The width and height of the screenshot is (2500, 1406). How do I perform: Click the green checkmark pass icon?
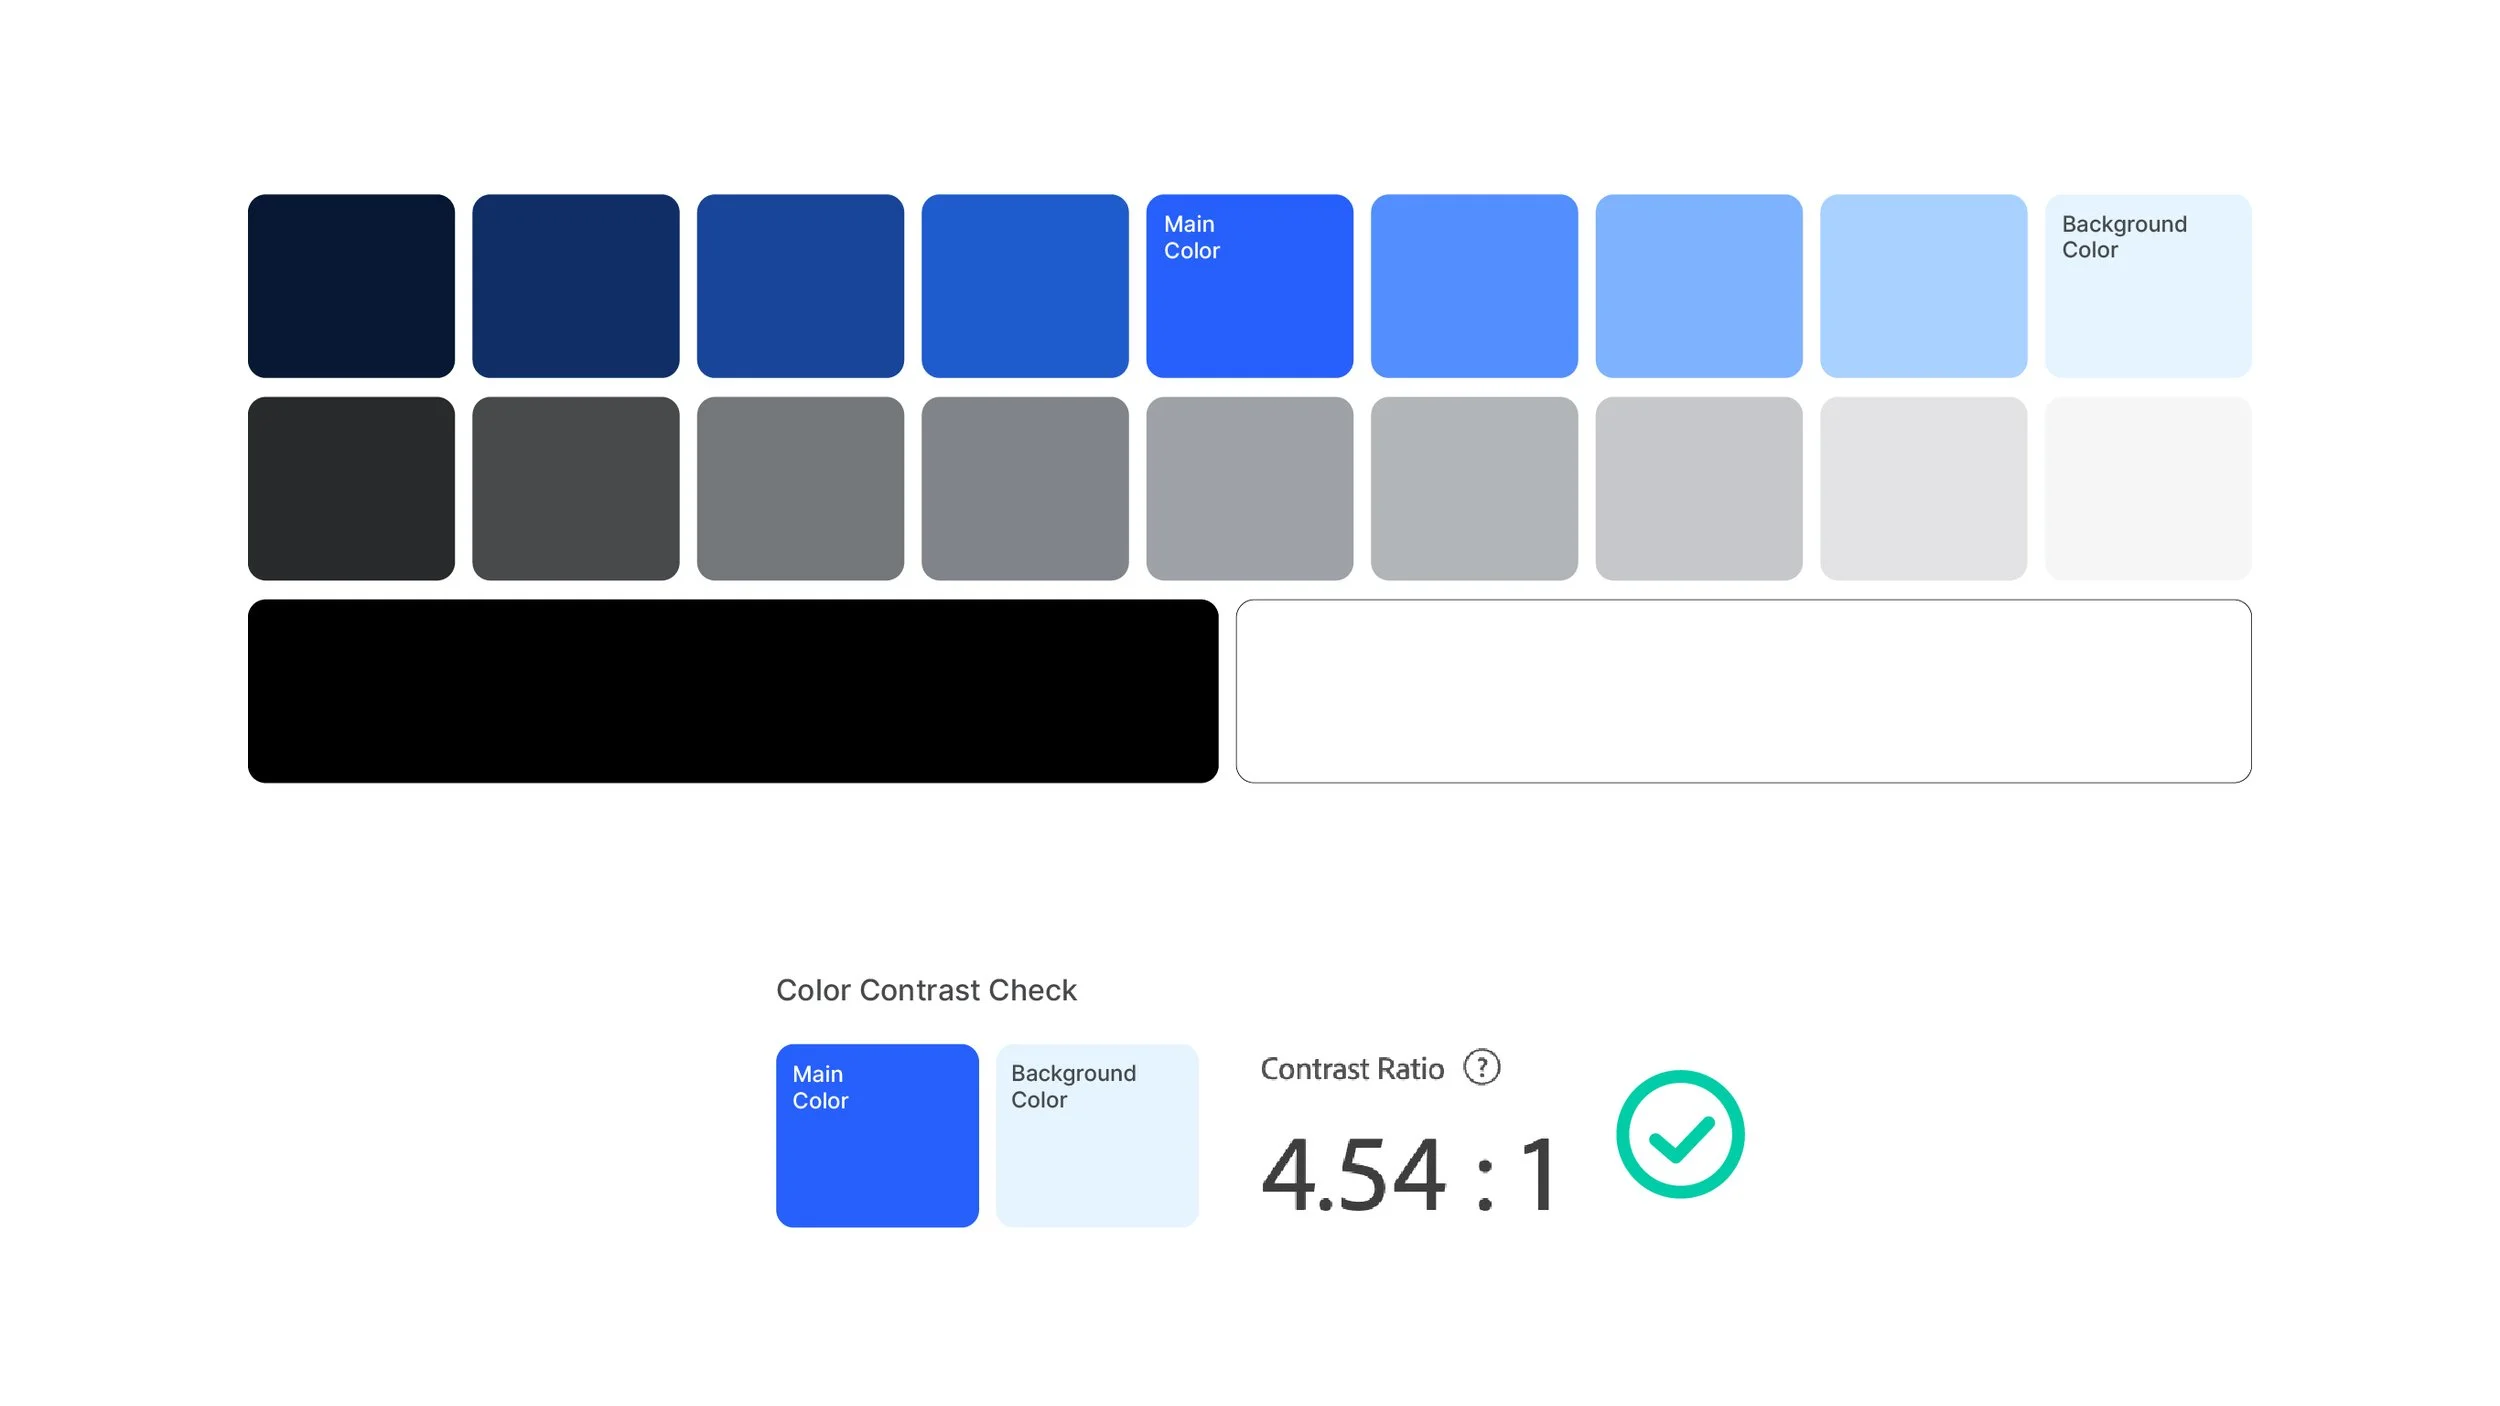1680,1134
